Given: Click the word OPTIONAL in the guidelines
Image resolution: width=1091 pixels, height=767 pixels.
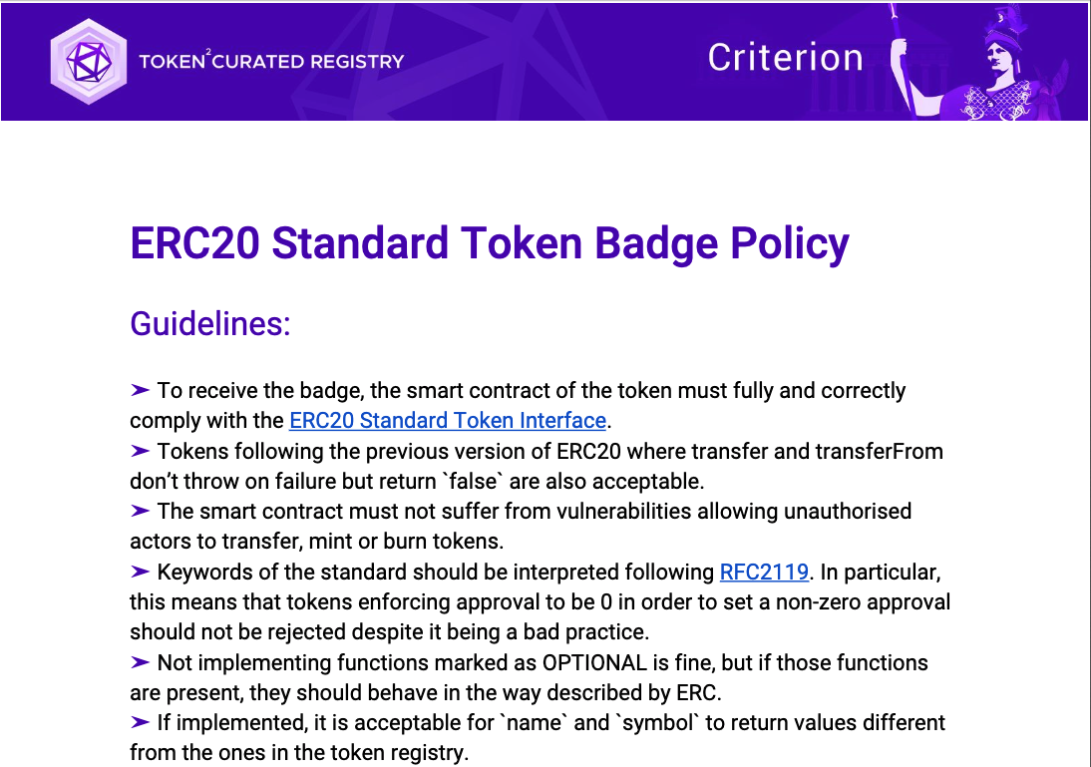Looking at the screenshot, I should [x=595, y=663].
